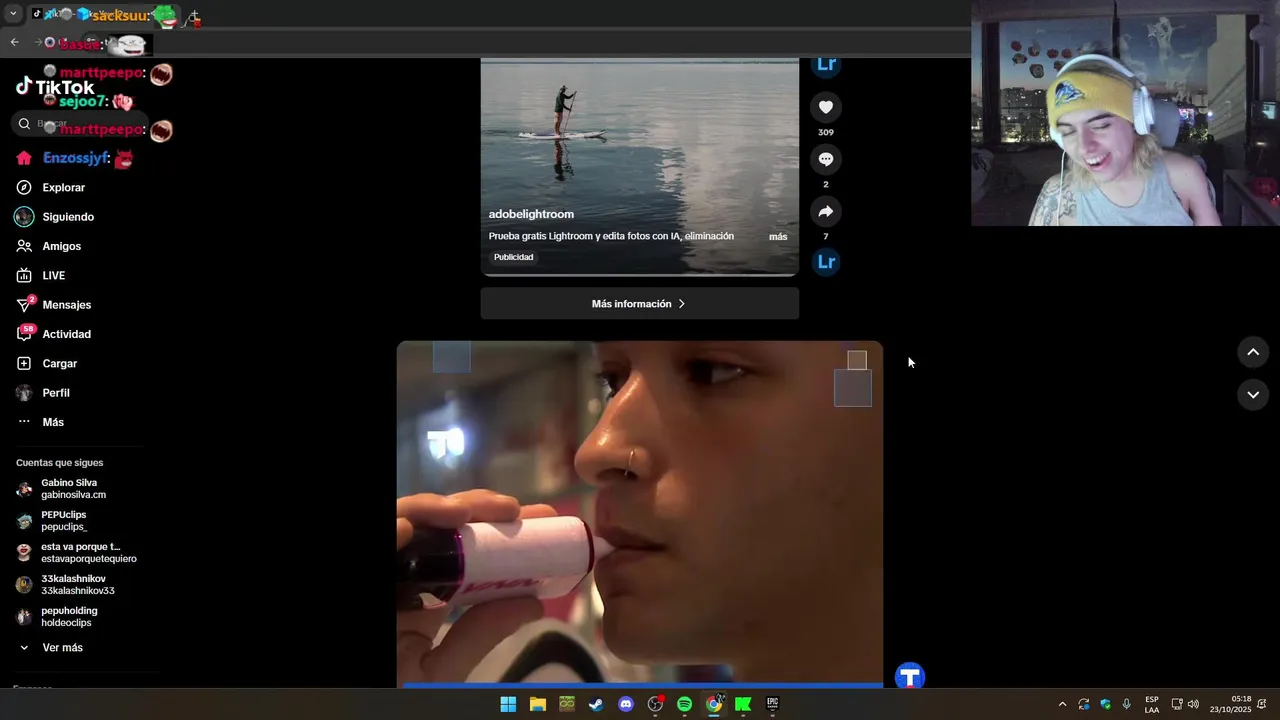Screen dimensions: 1280x720
Task: Go to previous video with up arrow
Action: tap(1253, 352)
